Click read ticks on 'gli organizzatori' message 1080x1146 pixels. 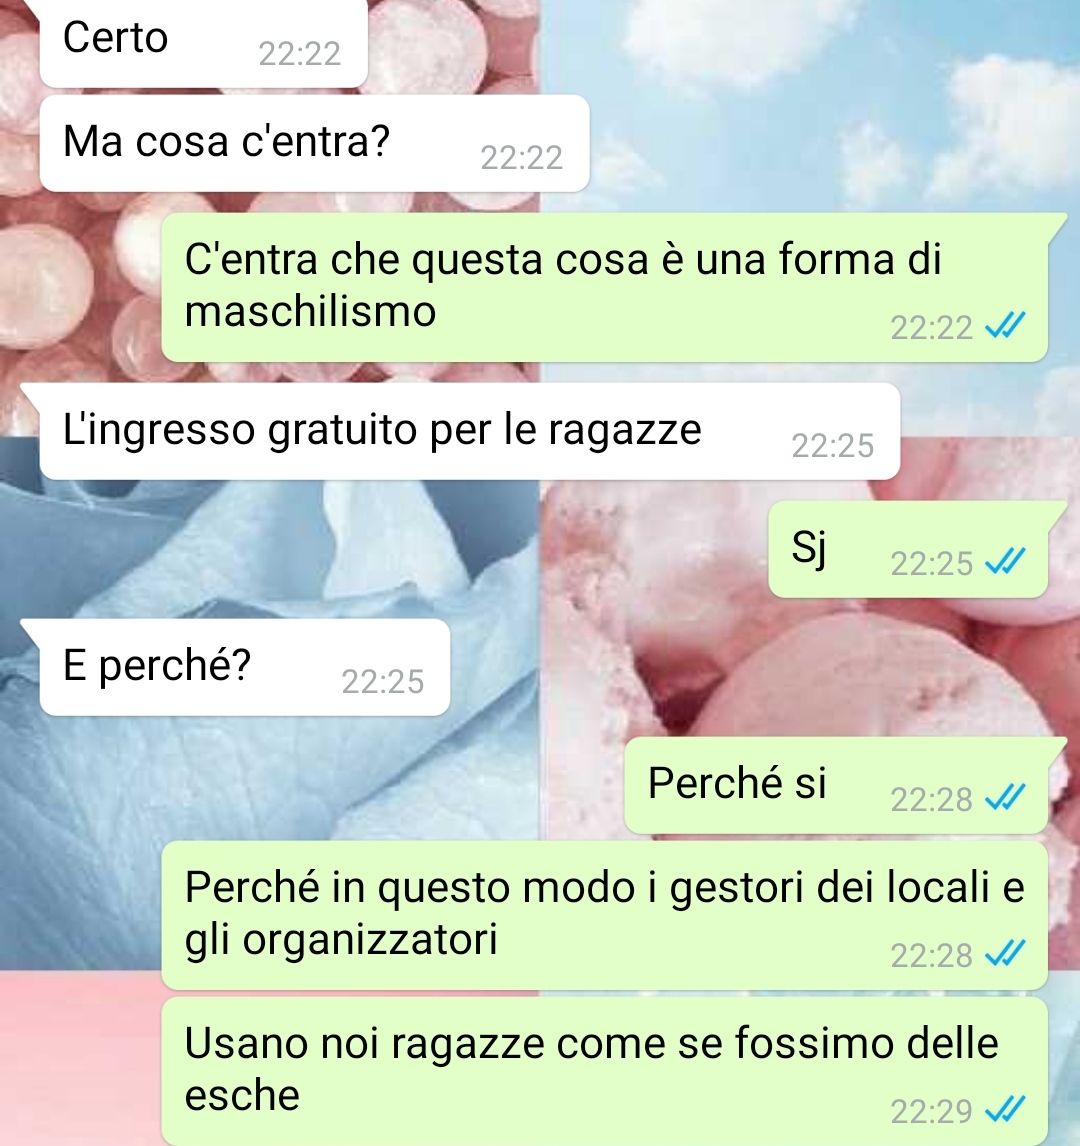pos(1005,954)
